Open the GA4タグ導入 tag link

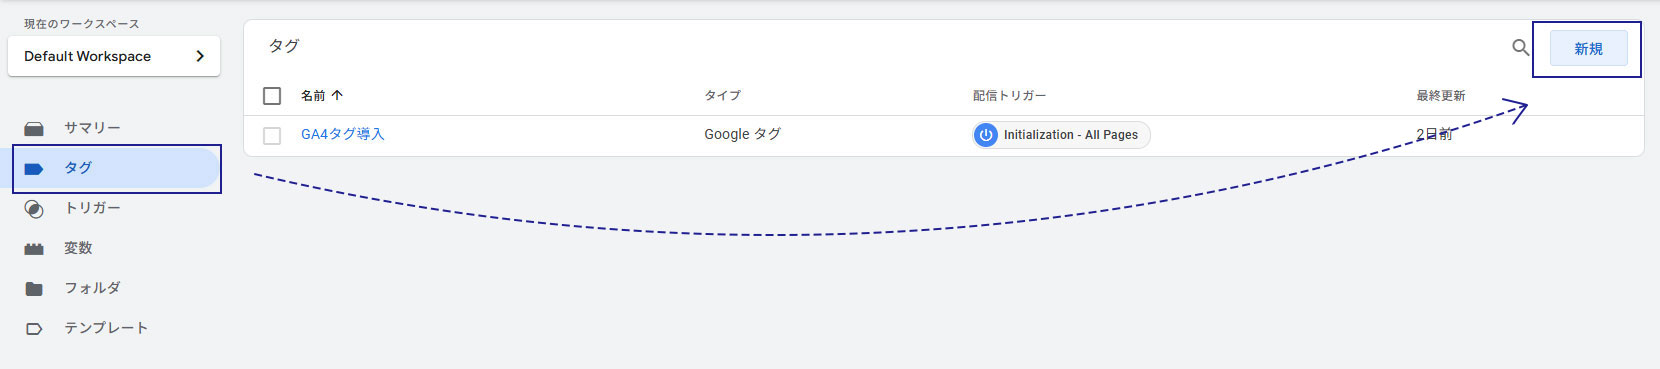pyautogui.click(x=342, y=134)
